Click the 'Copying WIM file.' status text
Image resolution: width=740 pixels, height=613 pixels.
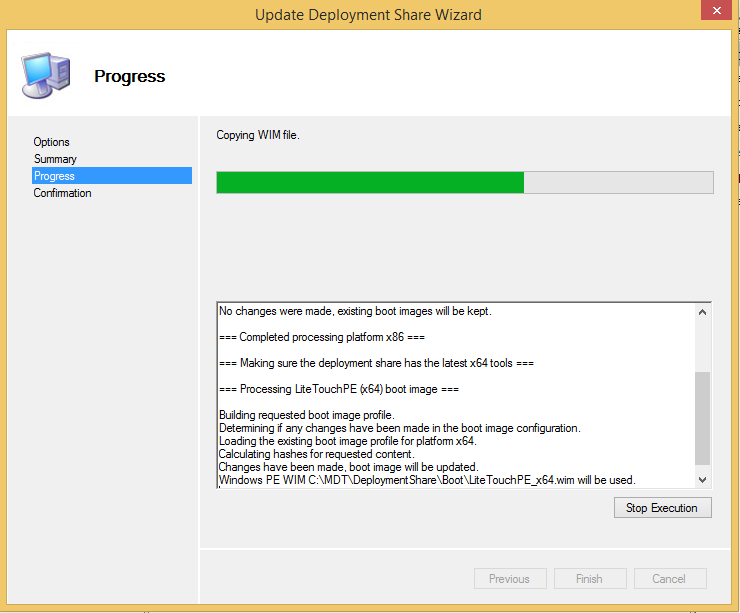coord(258,135)
